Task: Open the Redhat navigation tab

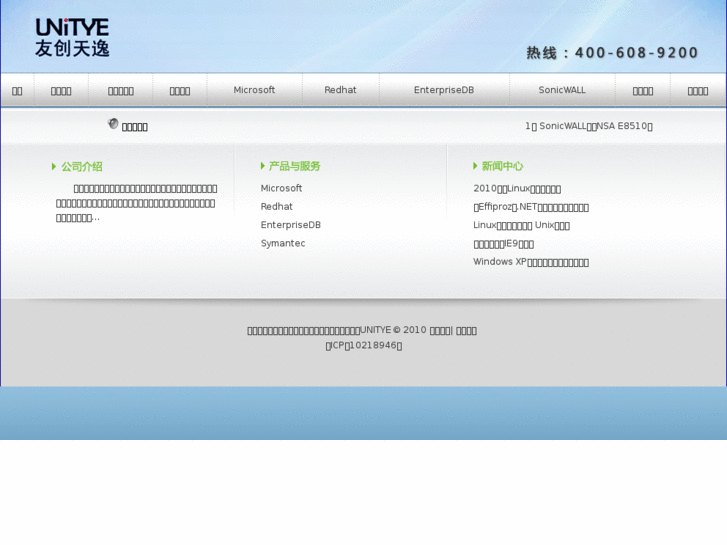Action: 340,90
